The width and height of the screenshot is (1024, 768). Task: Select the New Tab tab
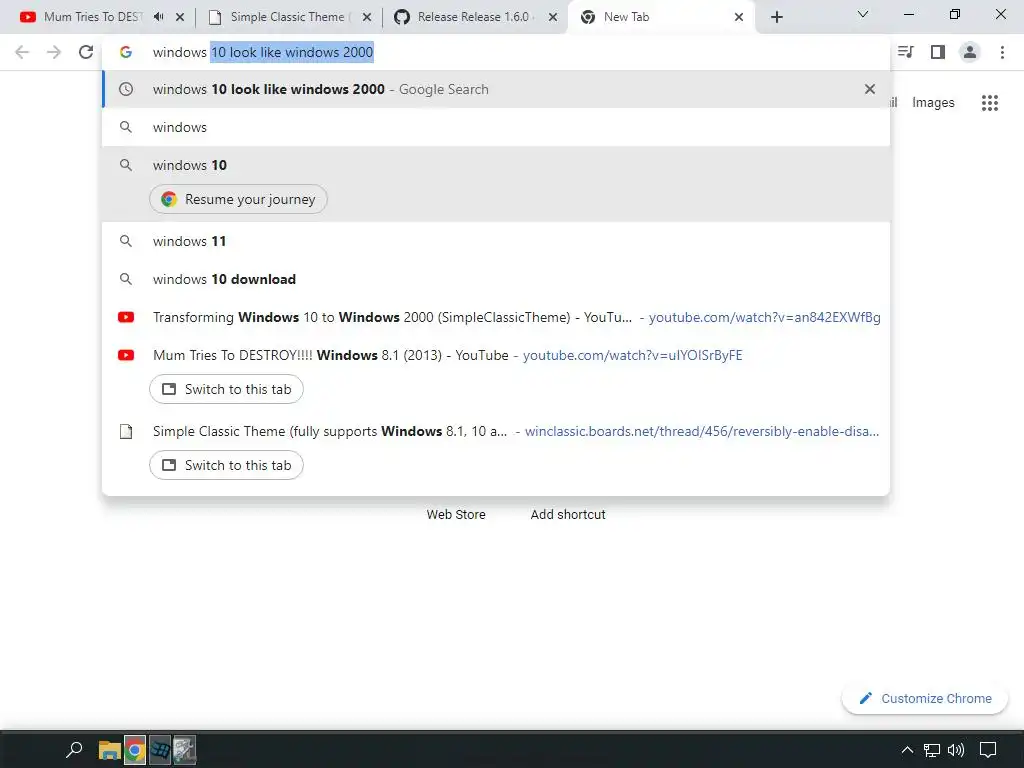pyautogui.click(x=661, y=17)
